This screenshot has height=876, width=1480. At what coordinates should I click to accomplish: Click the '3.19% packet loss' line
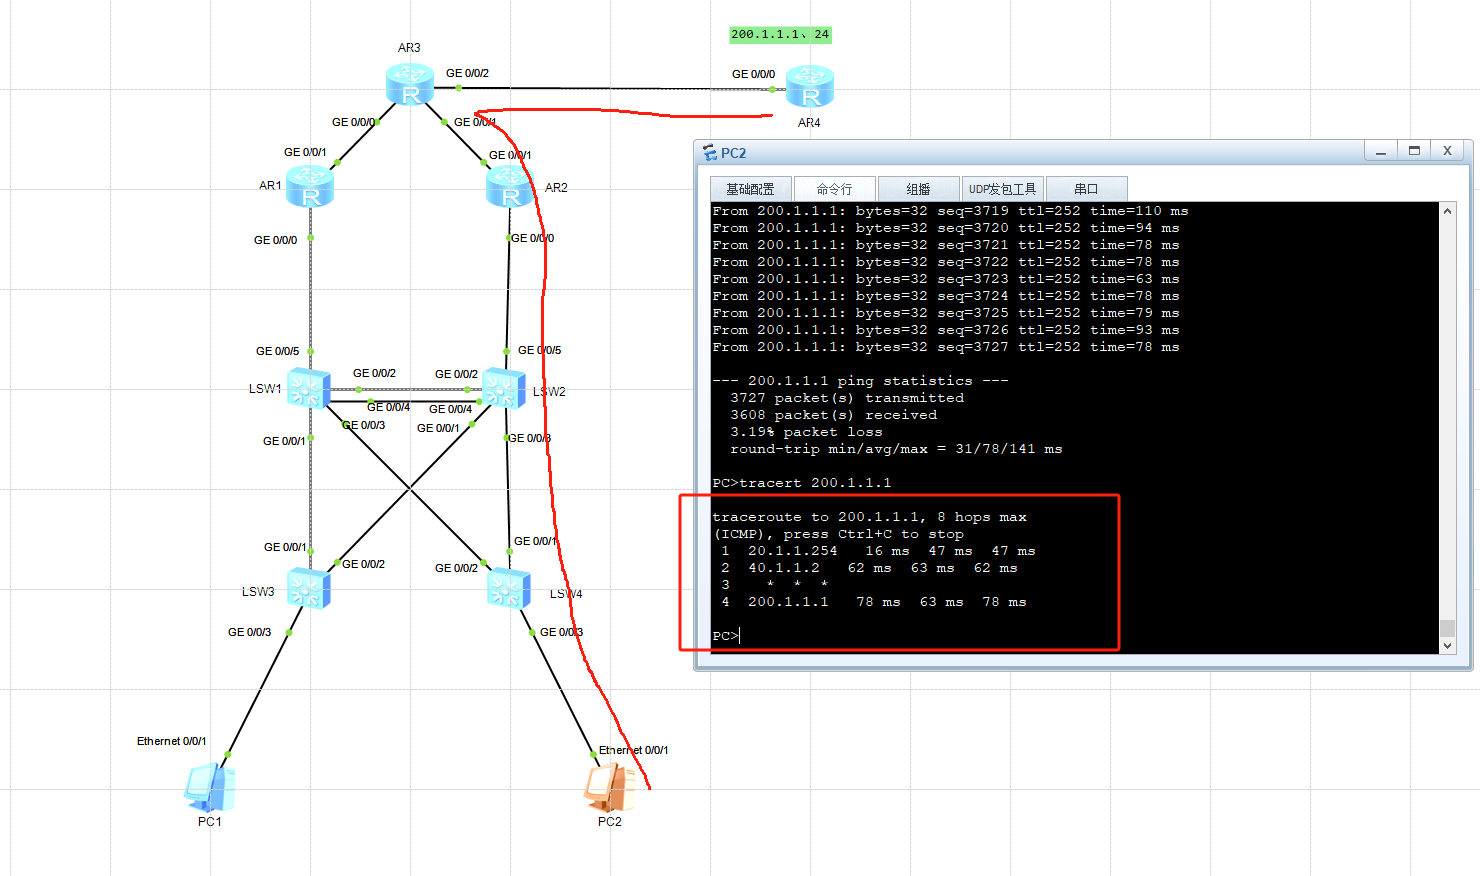806,432
